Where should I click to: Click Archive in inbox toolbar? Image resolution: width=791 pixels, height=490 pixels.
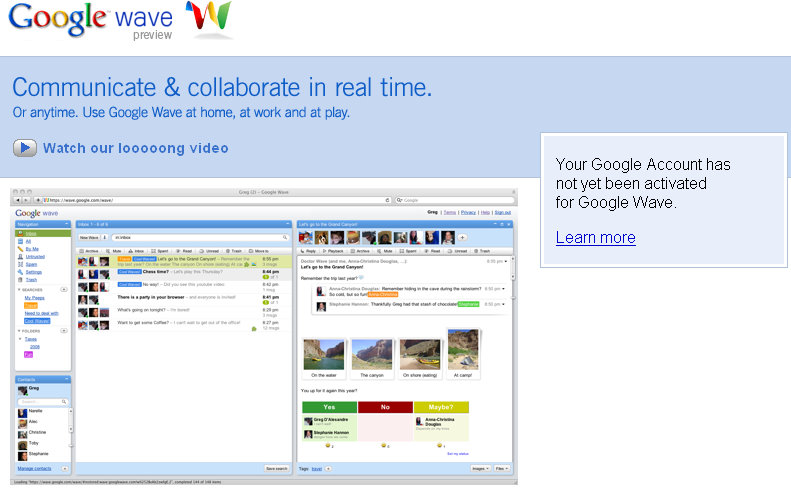click(89, 251)
